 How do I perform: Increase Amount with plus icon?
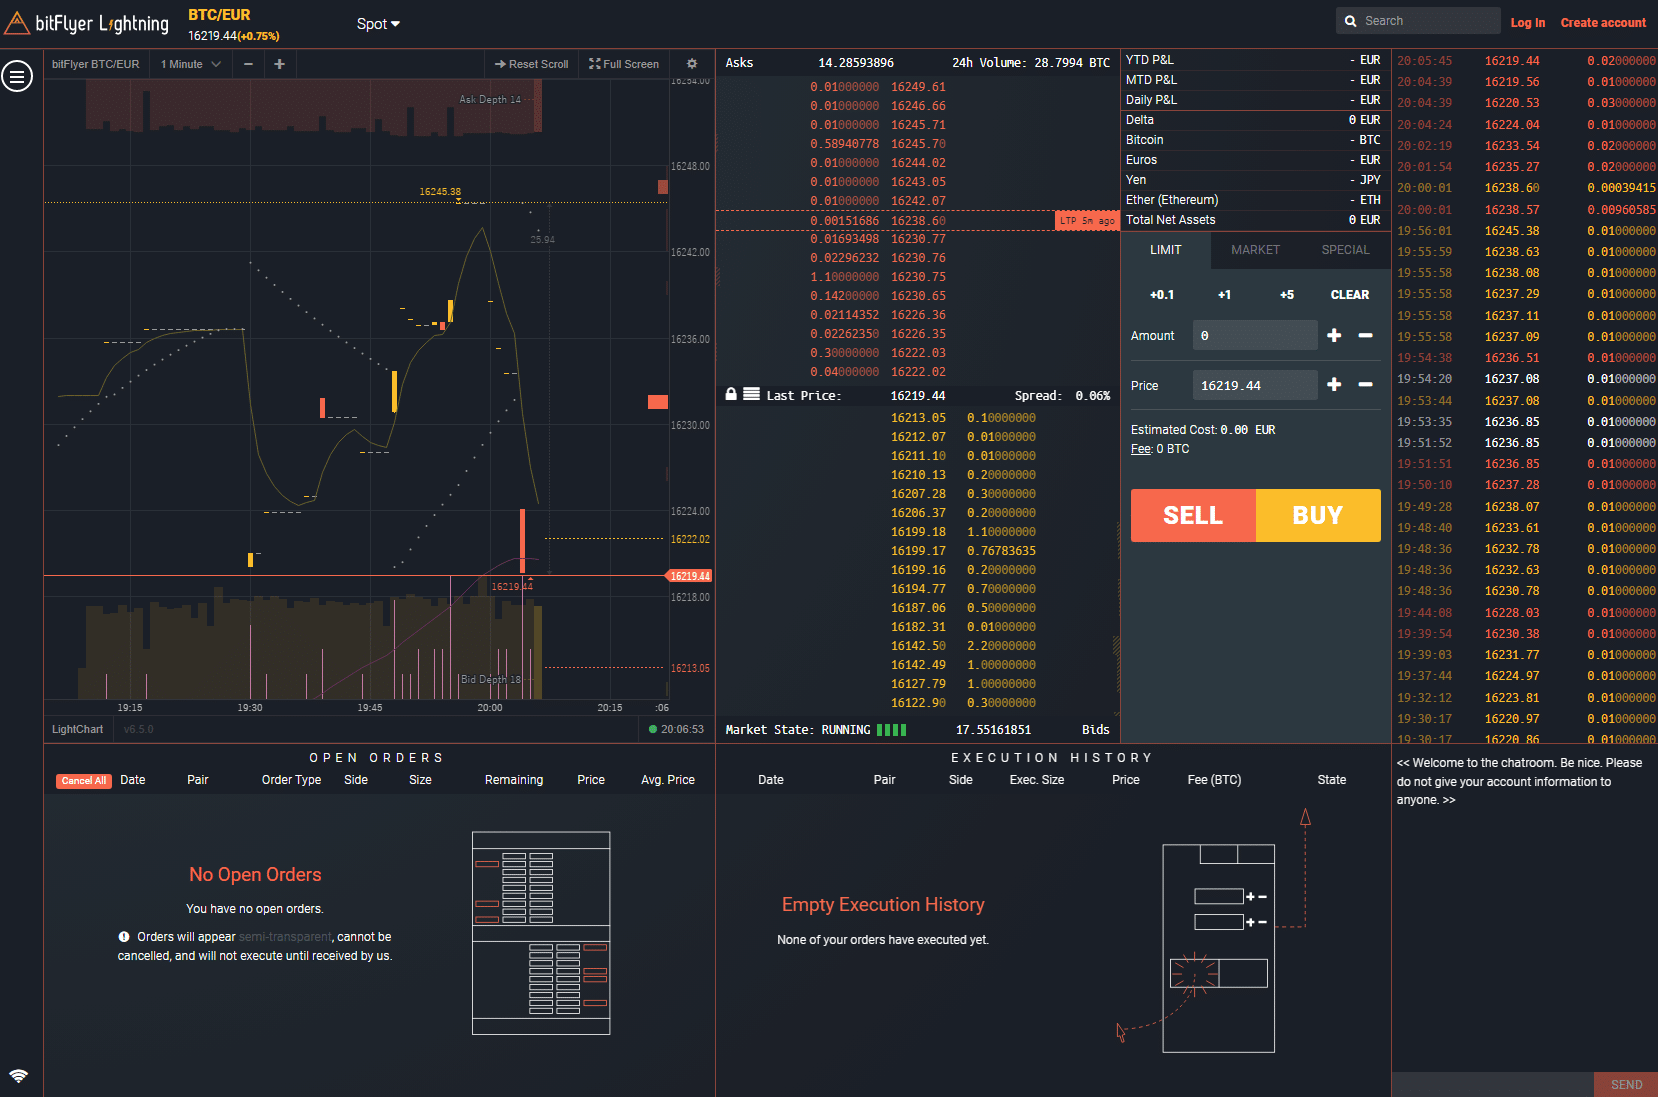(x=1334, y=335)
